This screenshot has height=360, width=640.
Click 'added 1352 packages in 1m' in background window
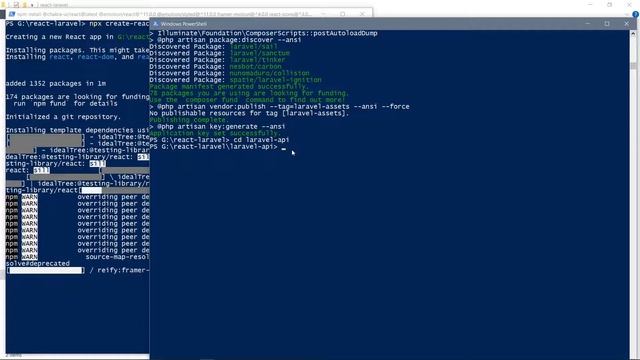pyautogui.click(x=56, y=84)
